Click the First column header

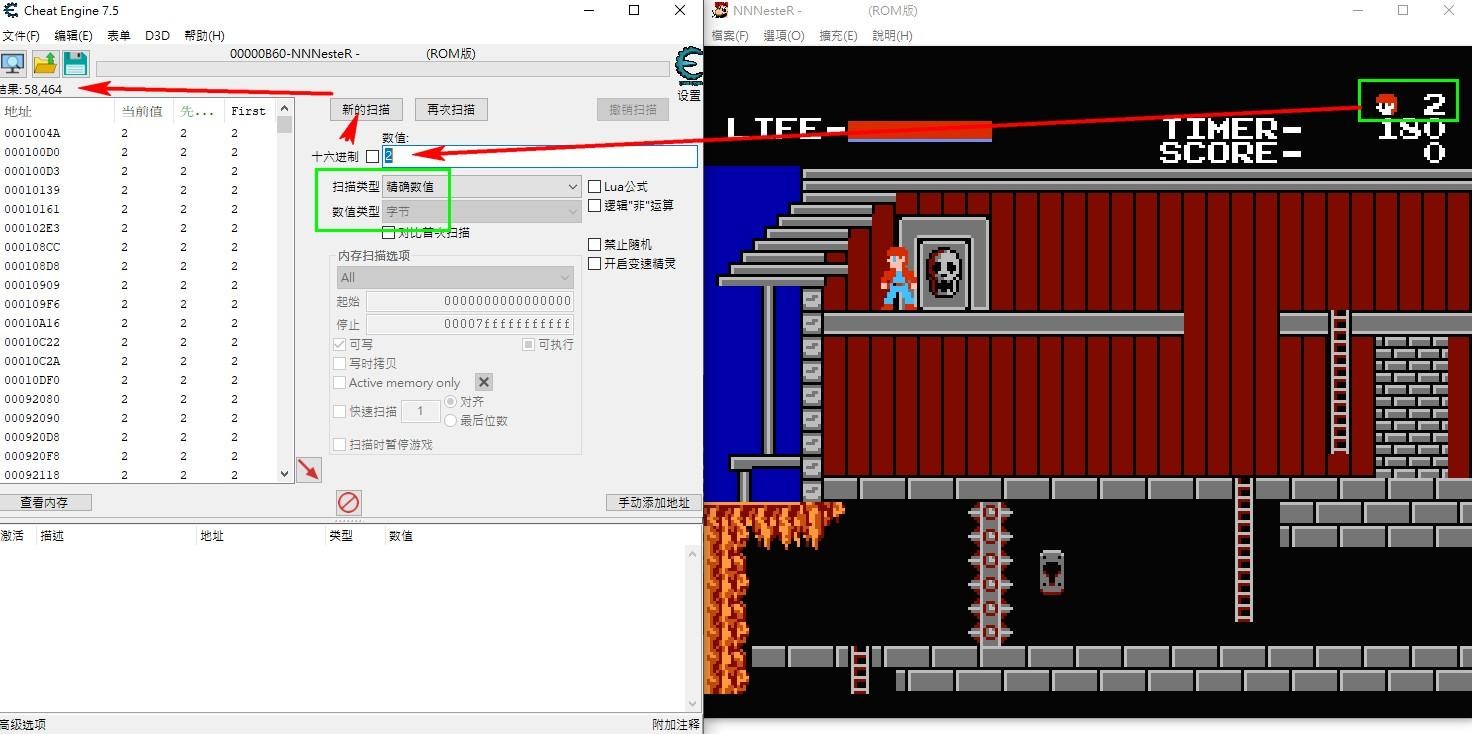(251, 111)
